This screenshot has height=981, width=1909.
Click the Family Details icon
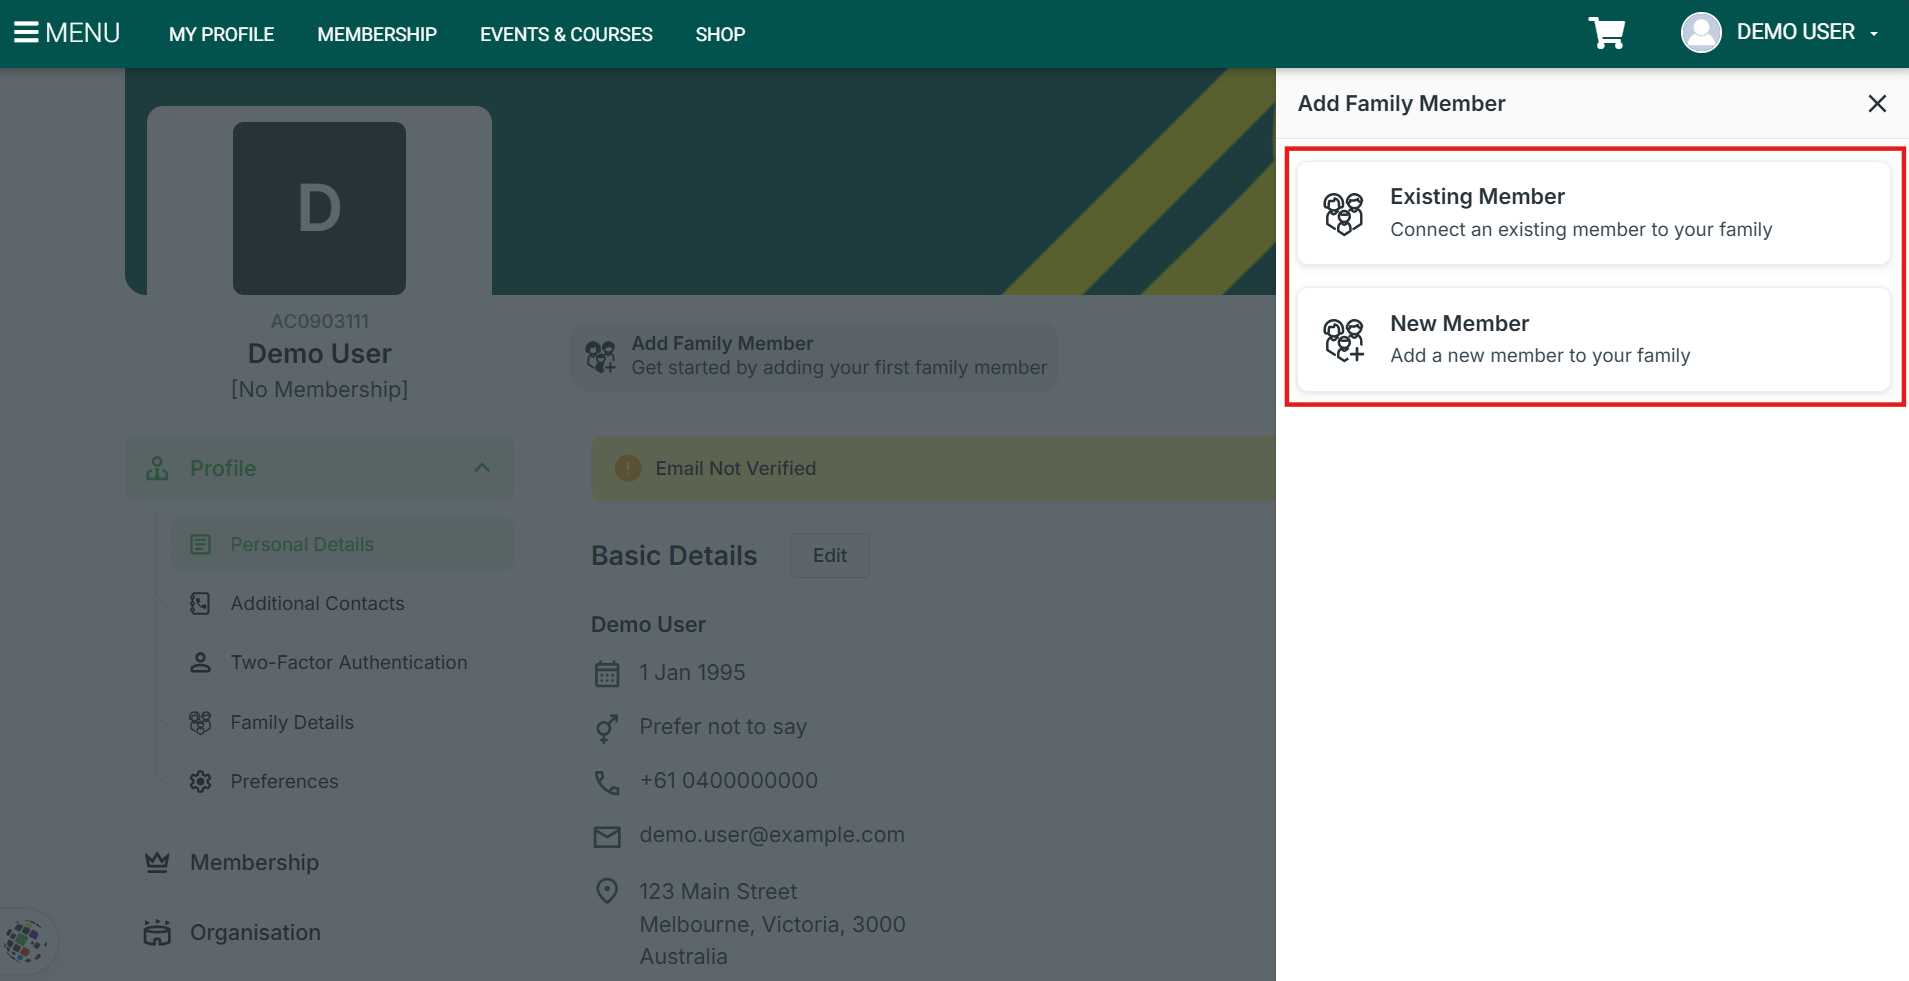(200, 722)
